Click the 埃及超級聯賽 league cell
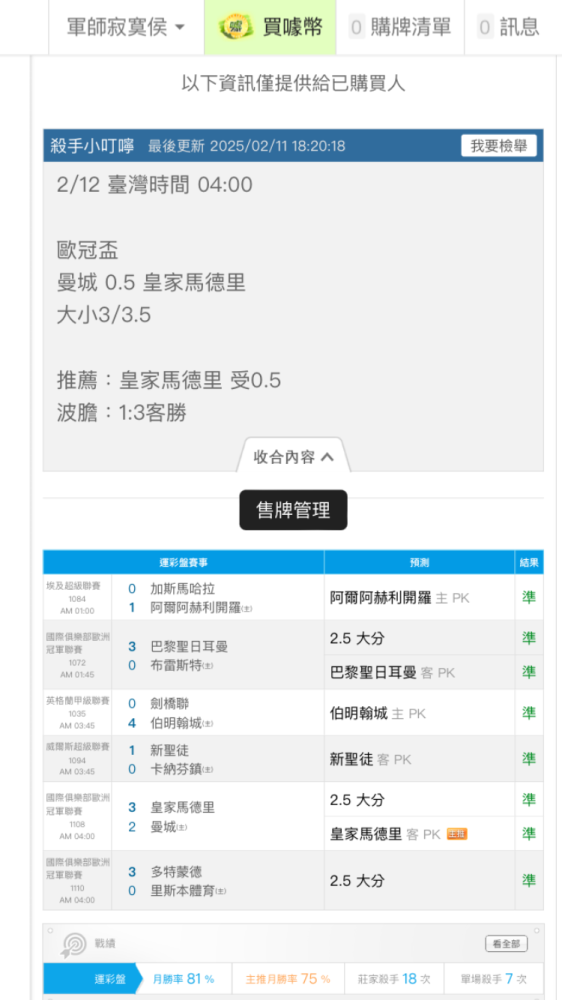This screenshot has width=562, height=1000. (x=77, y=598)
